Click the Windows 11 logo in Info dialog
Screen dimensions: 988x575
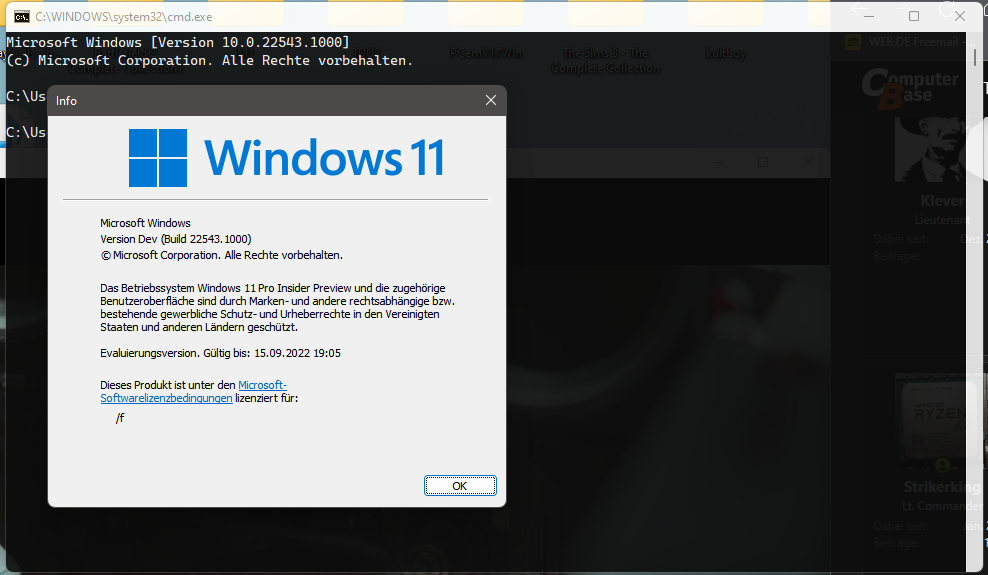[158, 157]
